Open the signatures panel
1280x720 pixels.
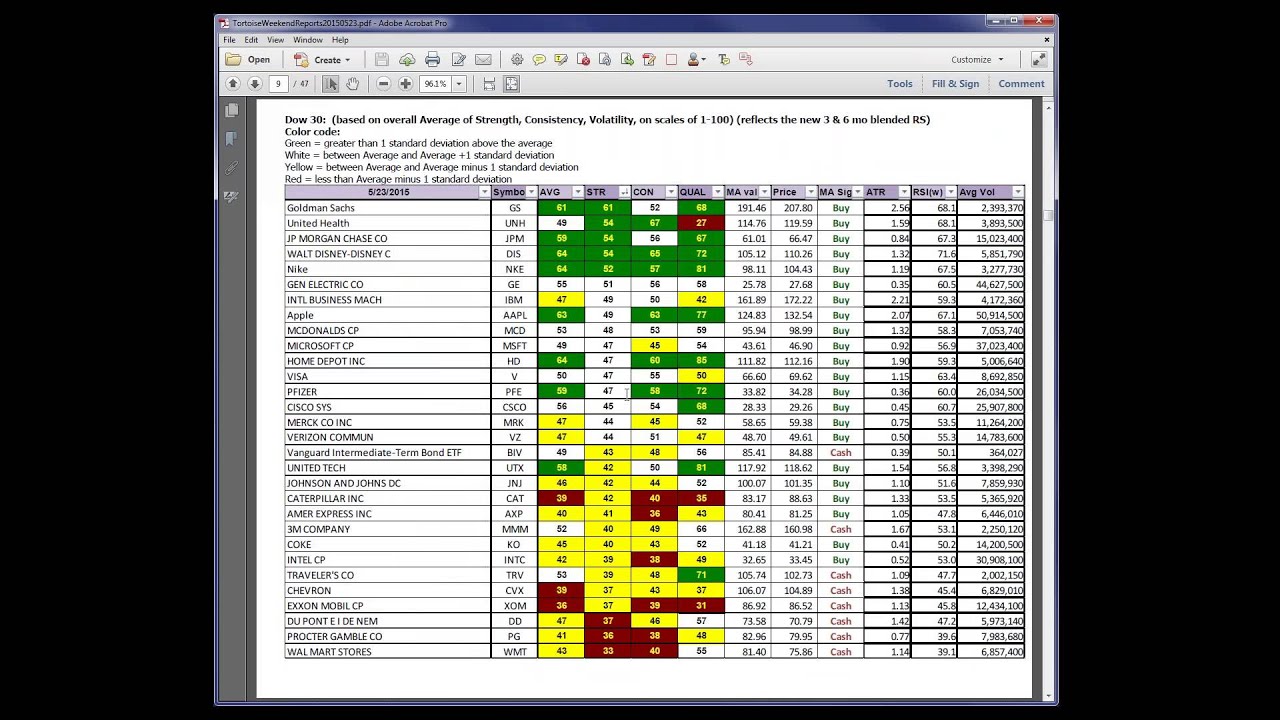point(232,197)
